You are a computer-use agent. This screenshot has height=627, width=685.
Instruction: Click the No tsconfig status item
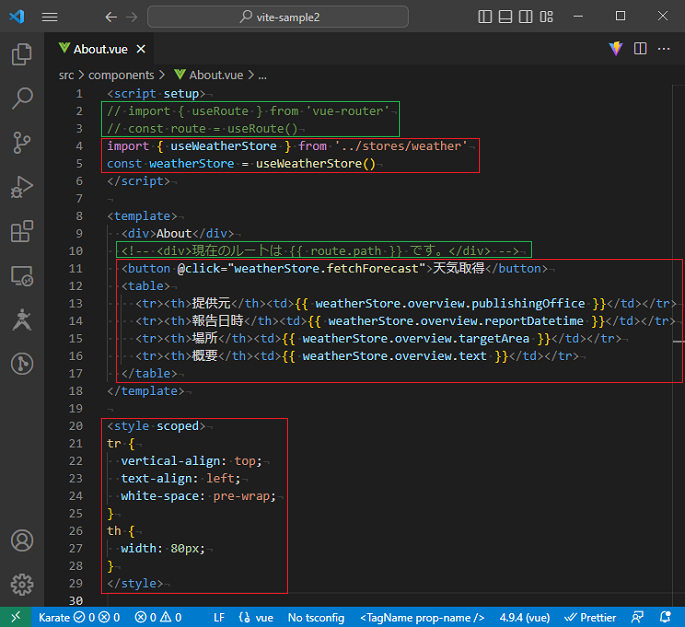tap(316, 617)
